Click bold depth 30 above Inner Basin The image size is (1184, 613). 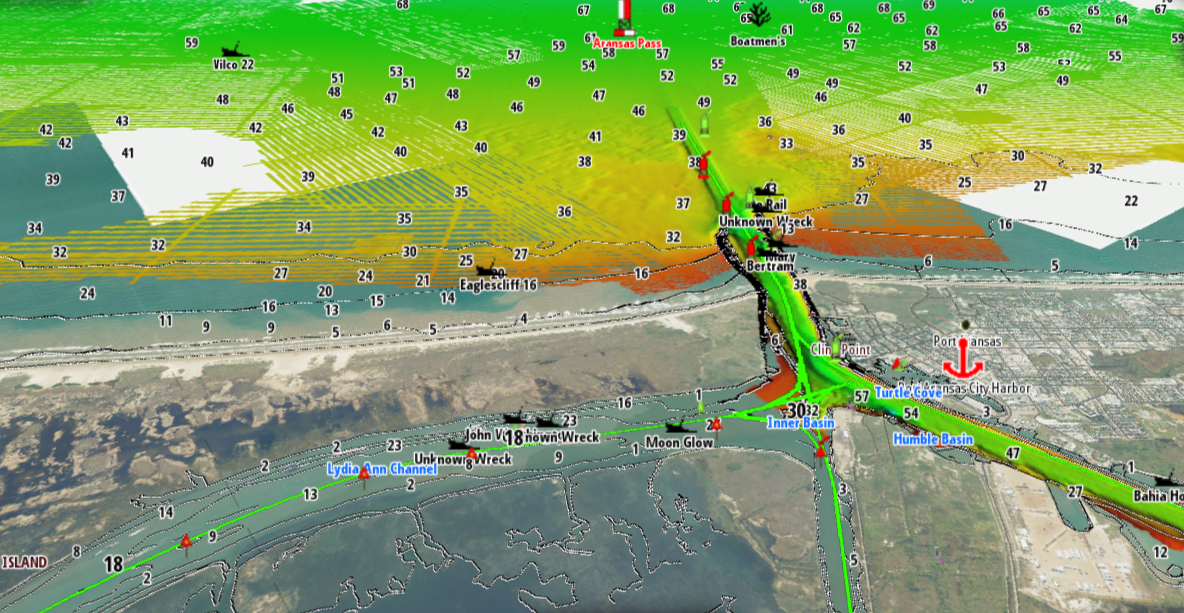pos(797,411)
